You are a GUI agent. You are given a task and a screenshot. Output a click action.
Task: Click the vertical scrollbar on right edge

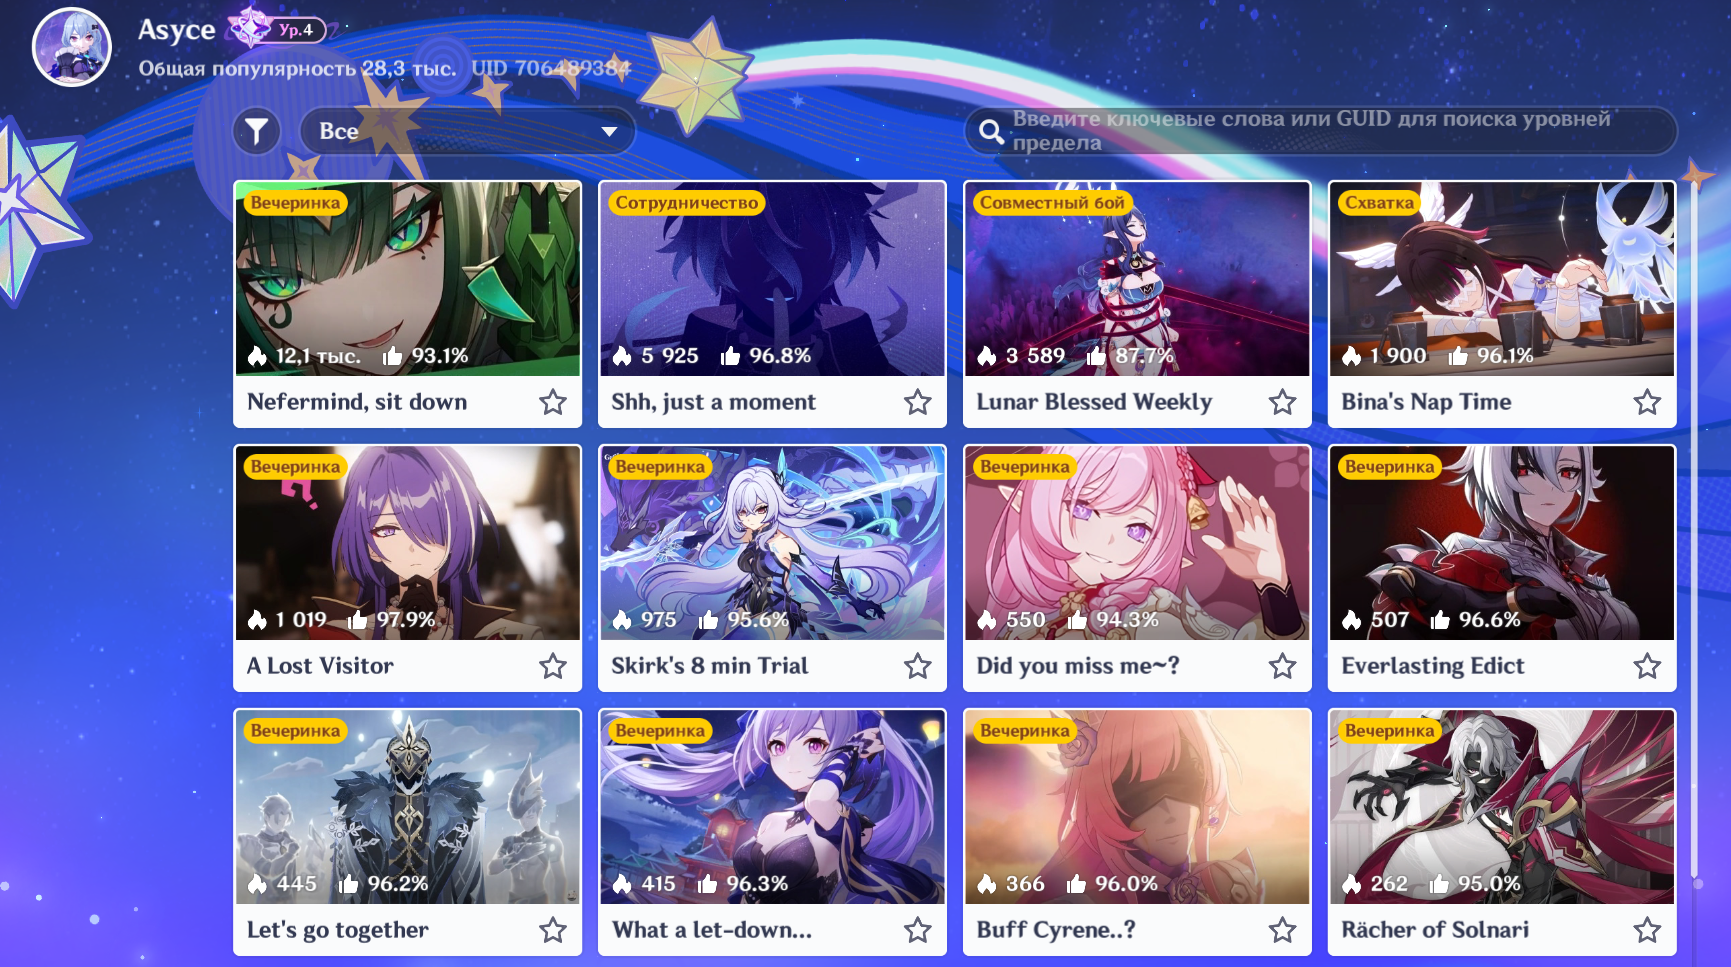(1696, 530)
